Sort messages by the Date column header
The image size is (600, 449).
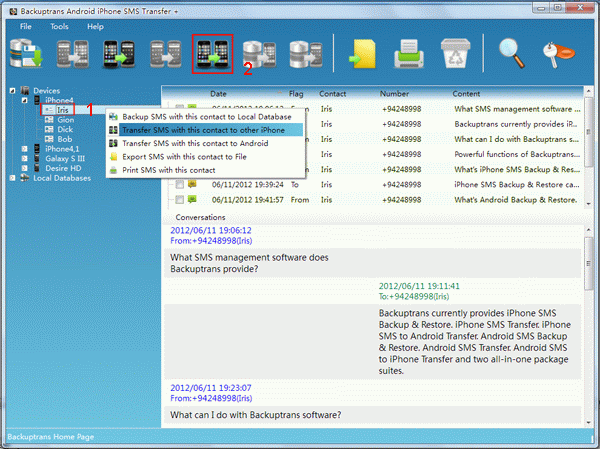click(x=218, y=94)
